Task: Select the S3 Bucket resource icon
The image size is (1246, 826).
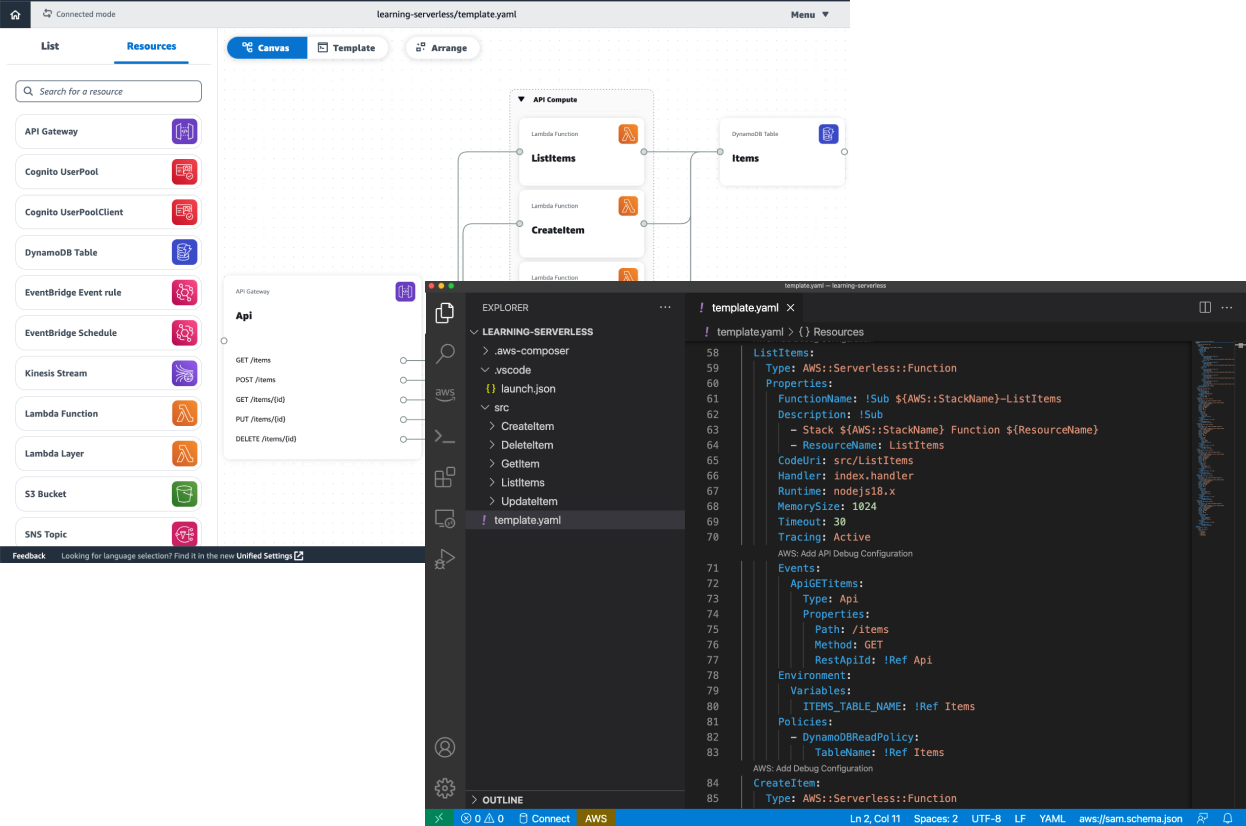Action: coord(184,494)
